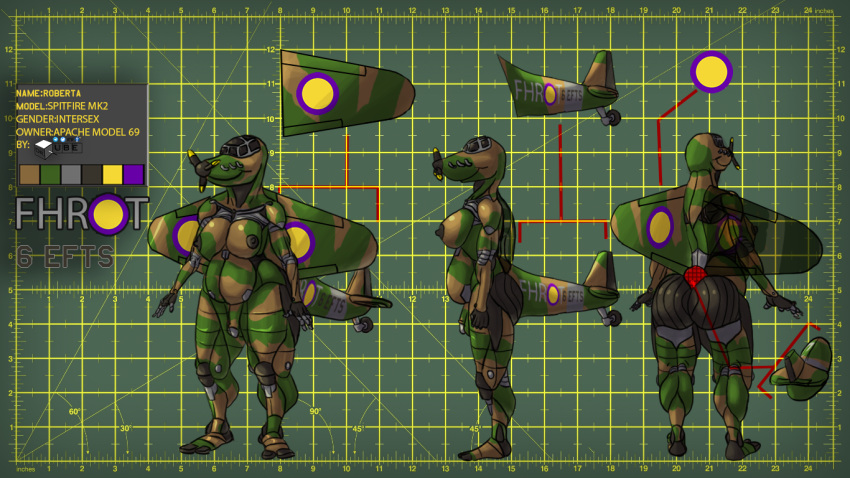850x478 pixels.
Task: Choose the yellow color swatch
Action: (x=112, y=174)
